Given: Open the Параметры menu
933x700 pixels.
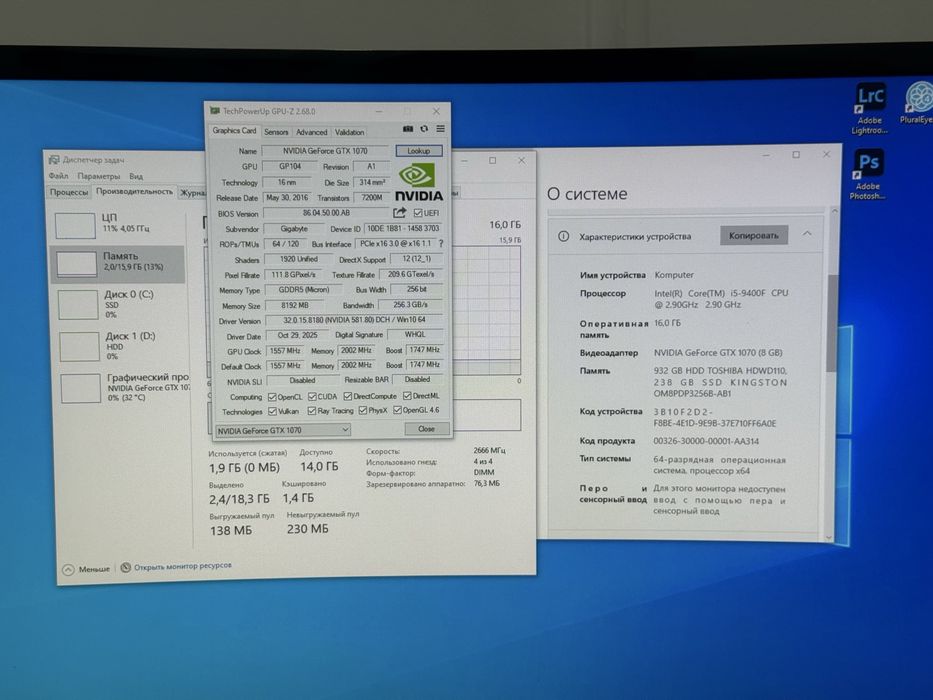Looking at the screenshot, I should click(x=98, y=176).
